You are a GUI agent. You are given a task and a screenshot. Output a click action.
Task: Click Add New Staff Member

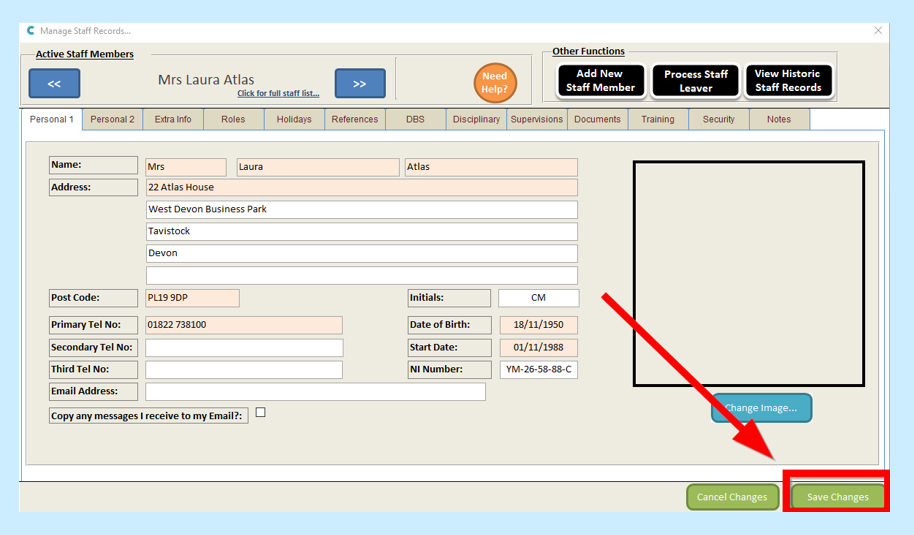(600, 81)
